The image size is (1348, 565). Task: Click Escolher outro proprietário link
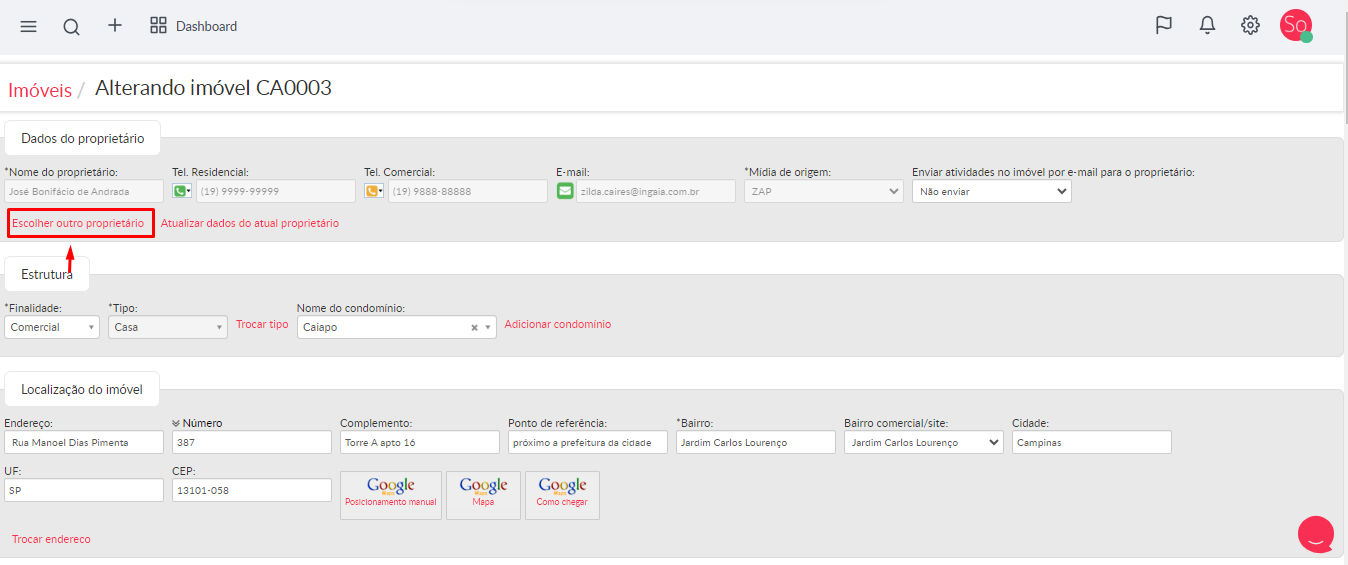pyautogui.click(x=78, y=223)
